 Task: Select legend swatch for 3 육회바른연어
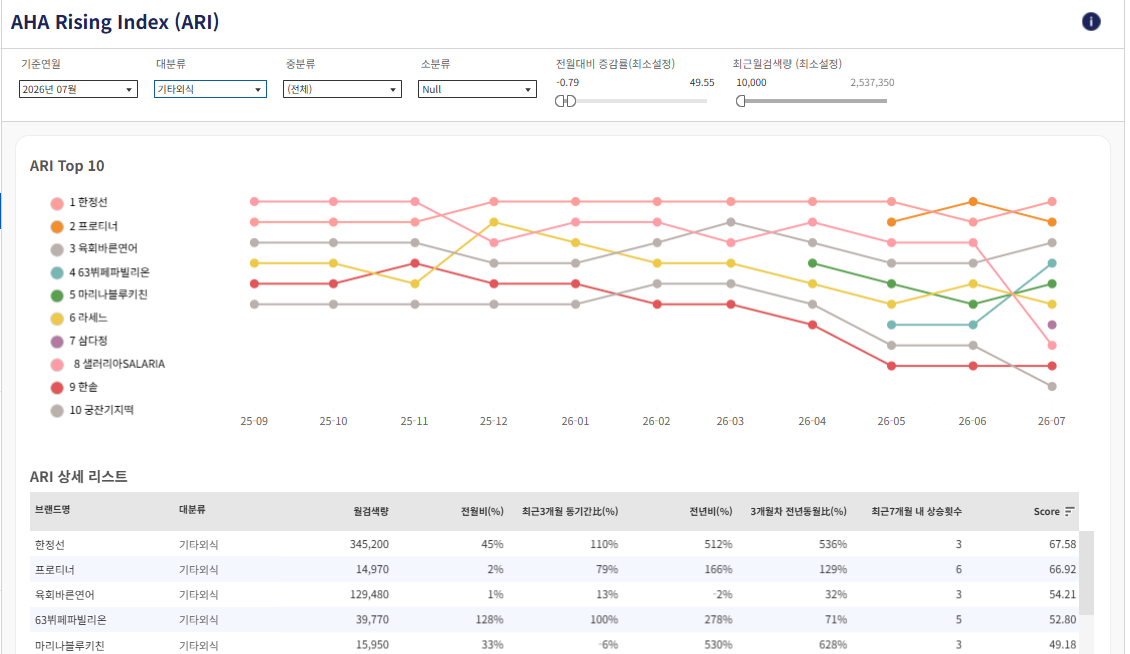[x=57, y=249]
